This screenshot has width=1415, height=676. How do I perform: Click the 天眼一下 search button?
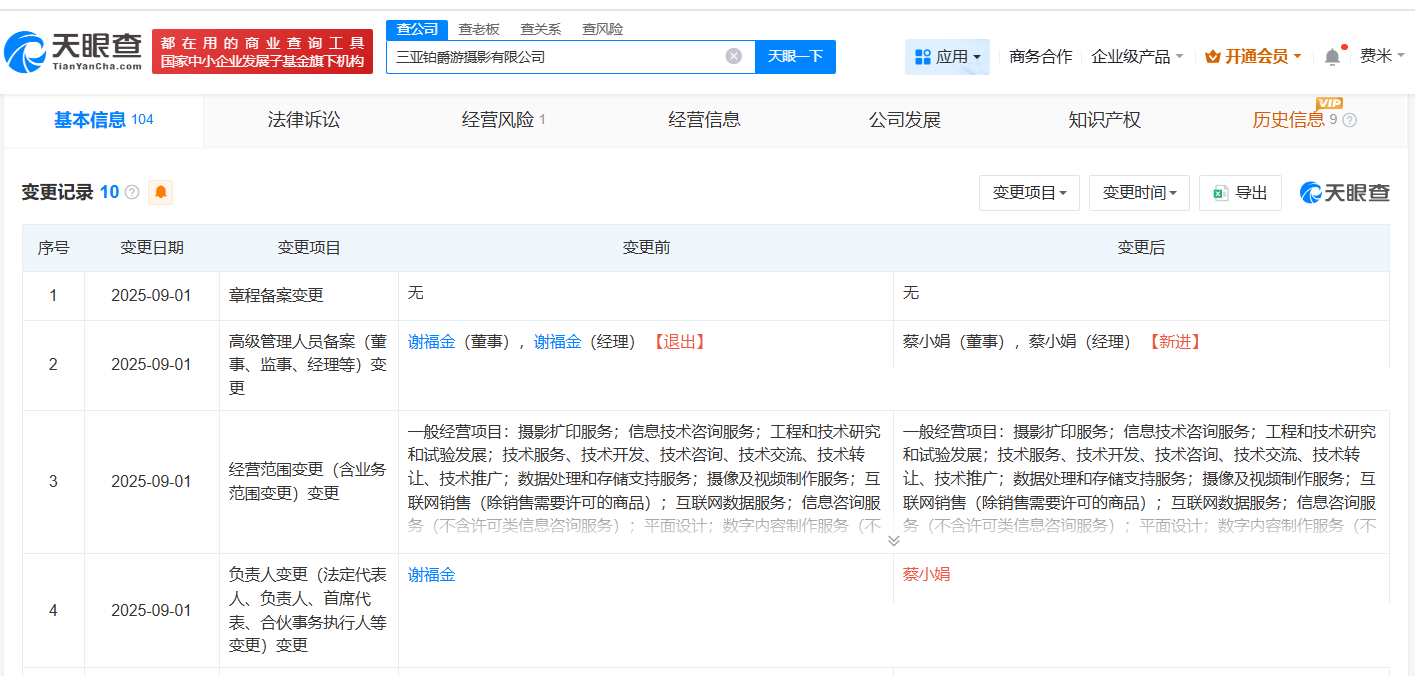pyautogui.click(x=795, y=56)
